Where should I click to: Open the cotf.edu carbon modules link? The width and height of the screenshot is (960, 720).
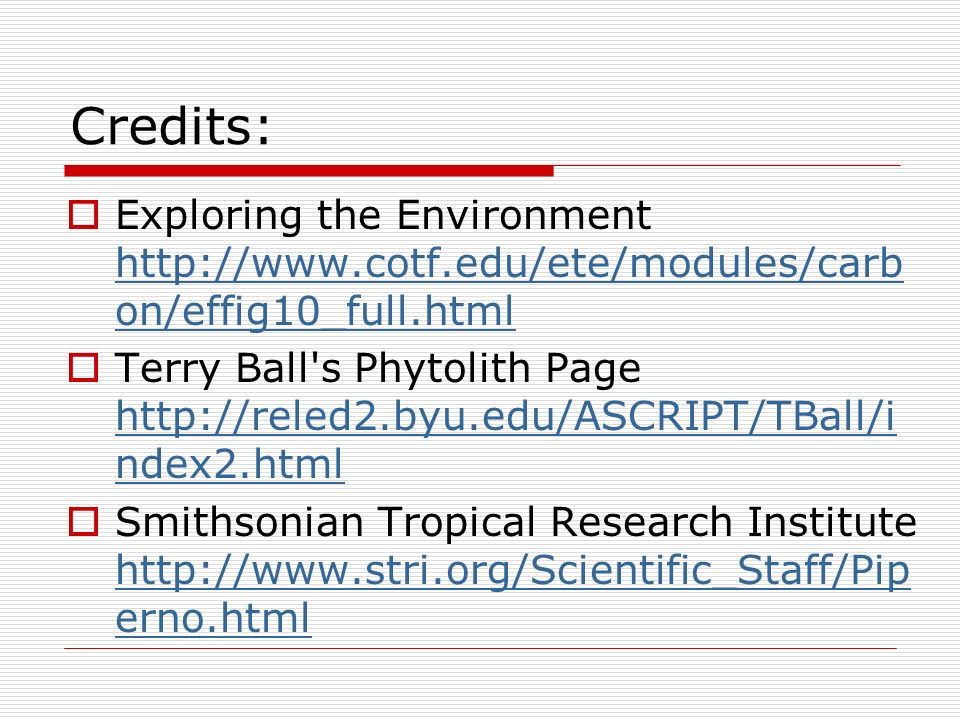[x=509, y=264]
